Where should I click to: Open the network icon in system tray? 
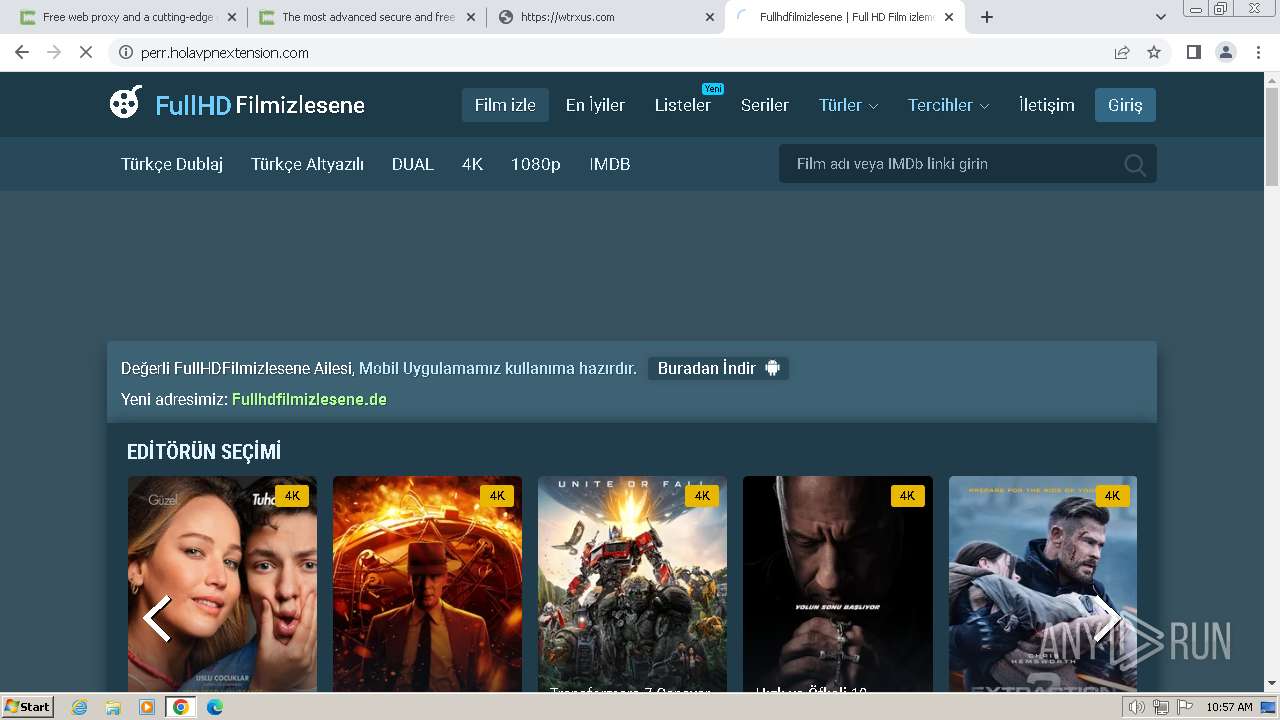(1160, 707)
